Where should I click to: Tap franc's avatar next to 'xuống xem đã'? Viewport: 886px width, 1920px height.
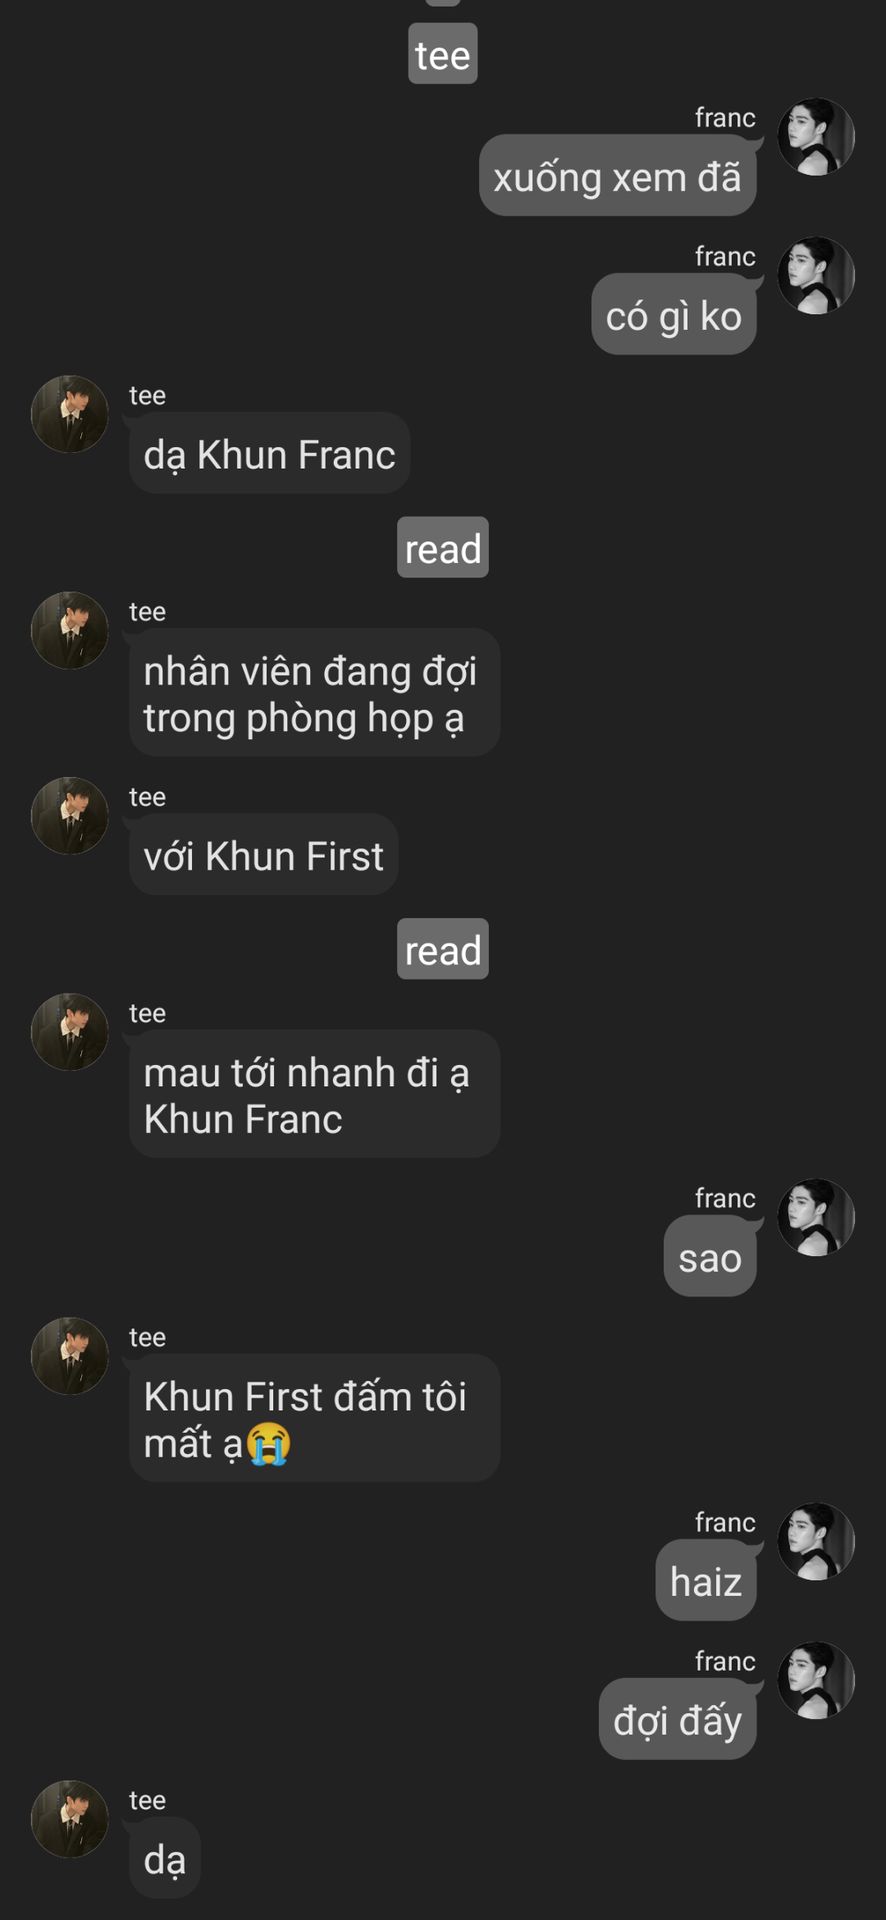click(x=816, y=137)
